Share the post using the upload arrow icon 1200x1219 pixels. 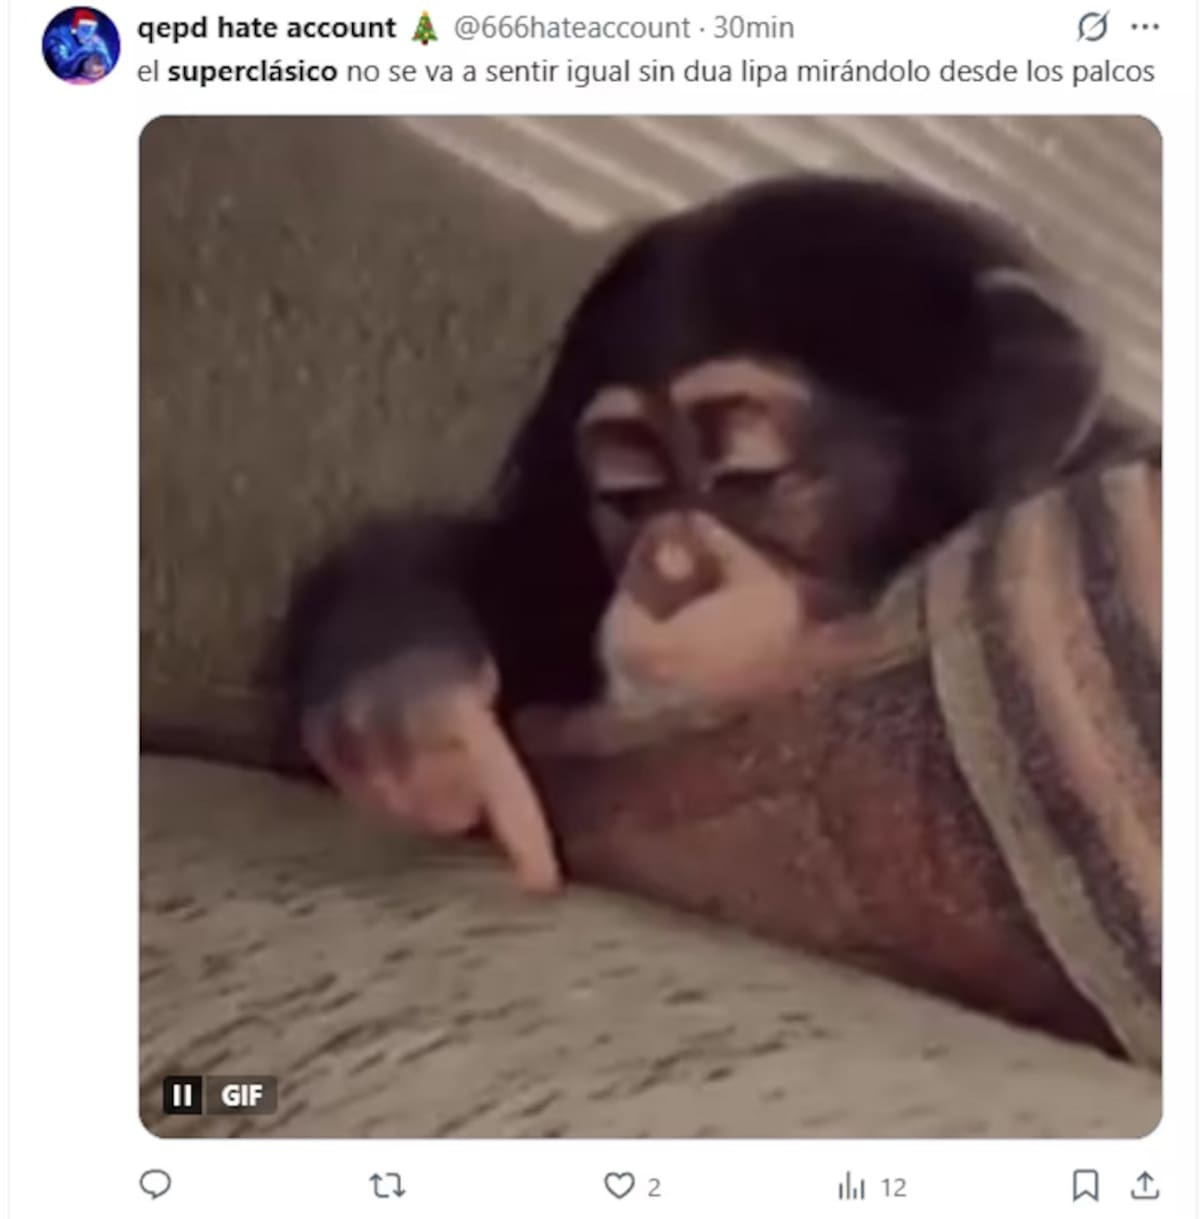point(1144,1186)
